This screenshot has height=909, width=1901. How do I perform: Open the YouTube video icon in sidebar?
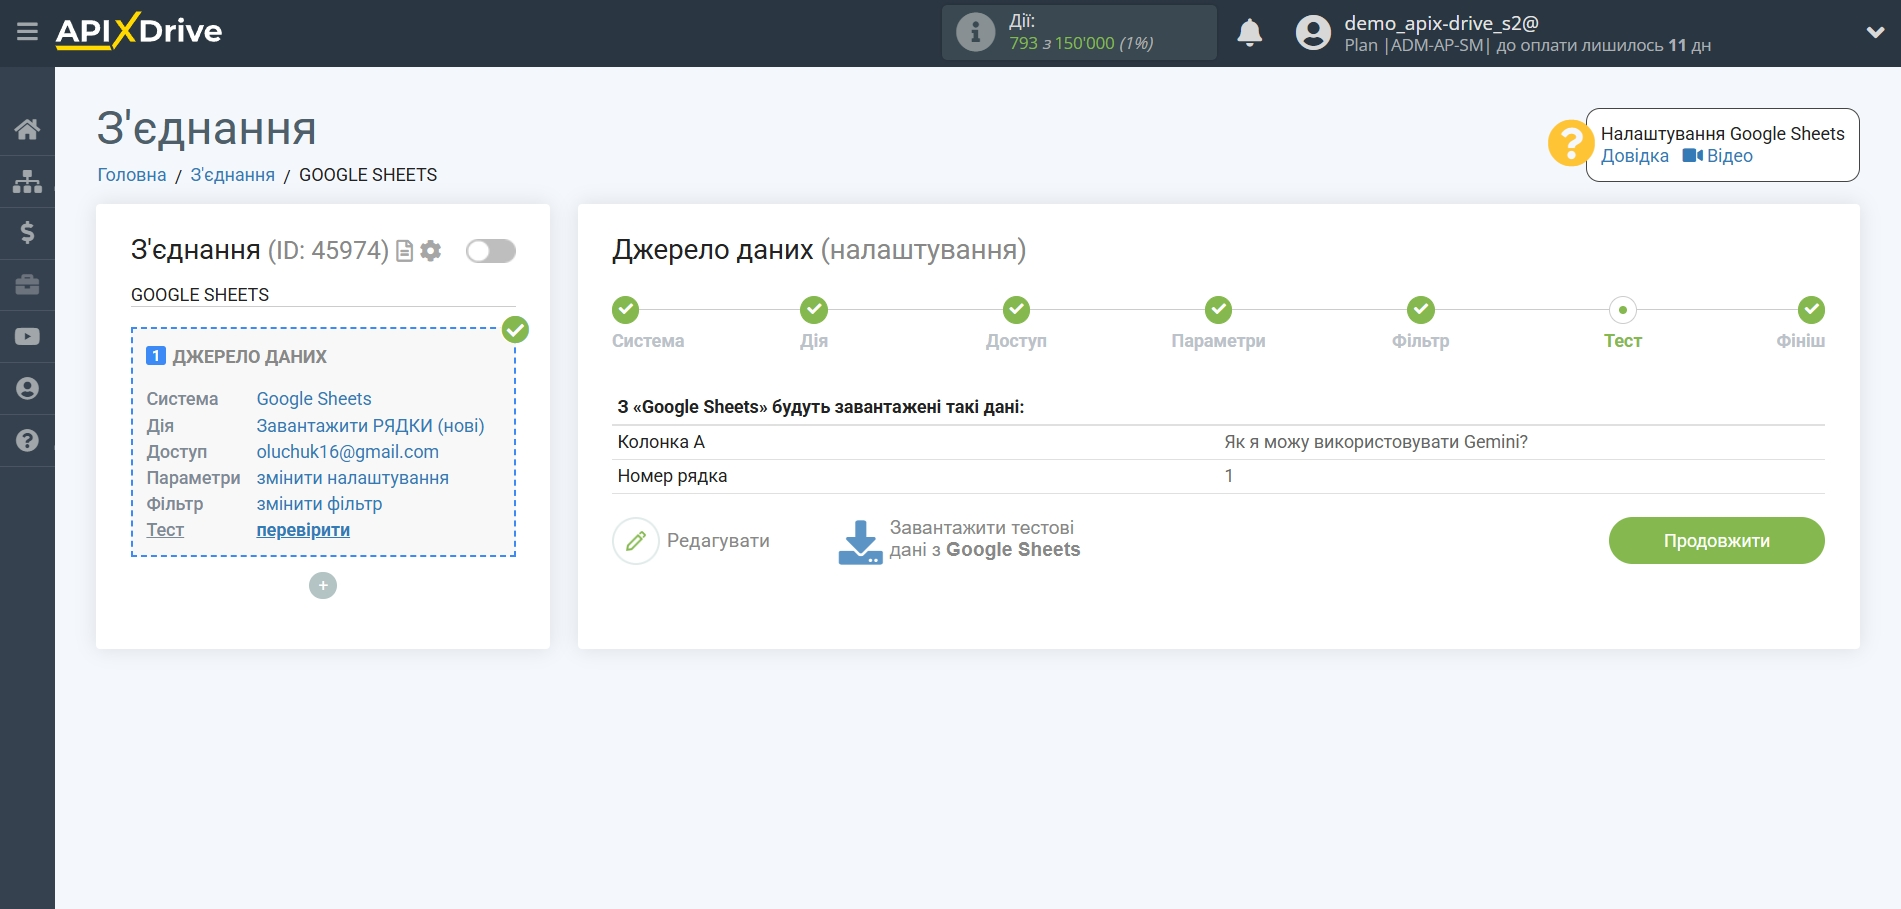click(27, 337)
